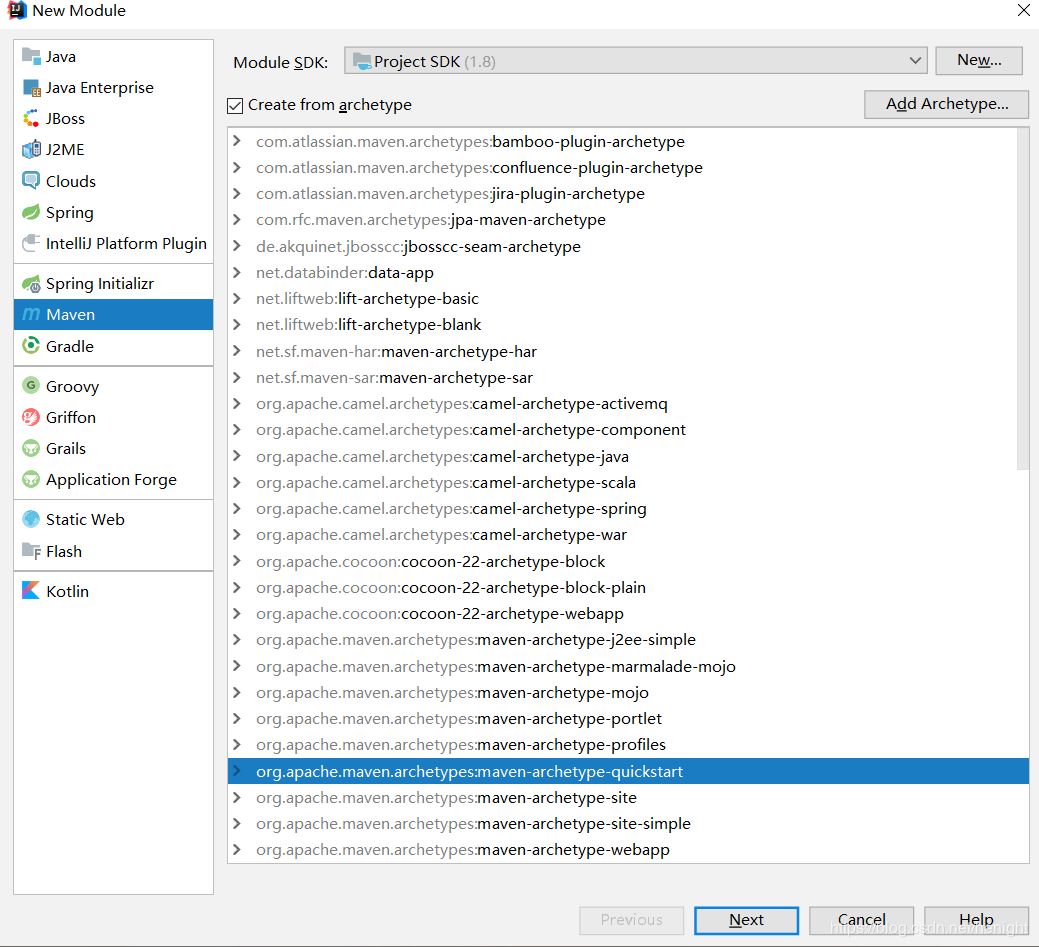Viewport: 1039px width, 947px height.
Task: Click the Spring Initializr icon
Action: point(31,284)
